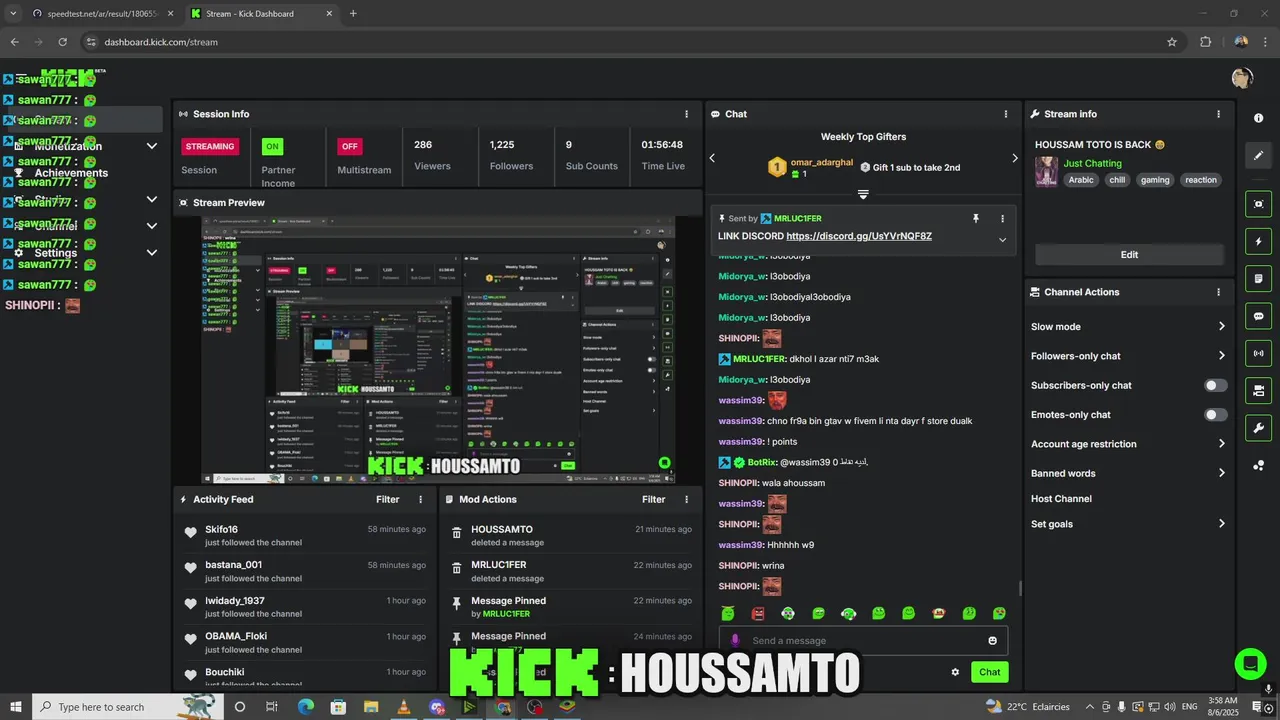Image resolution: width=1280 pixels, height=720 pixels.
Task: Toggle Emotes-only chat switch
Action: point(1215,415)
